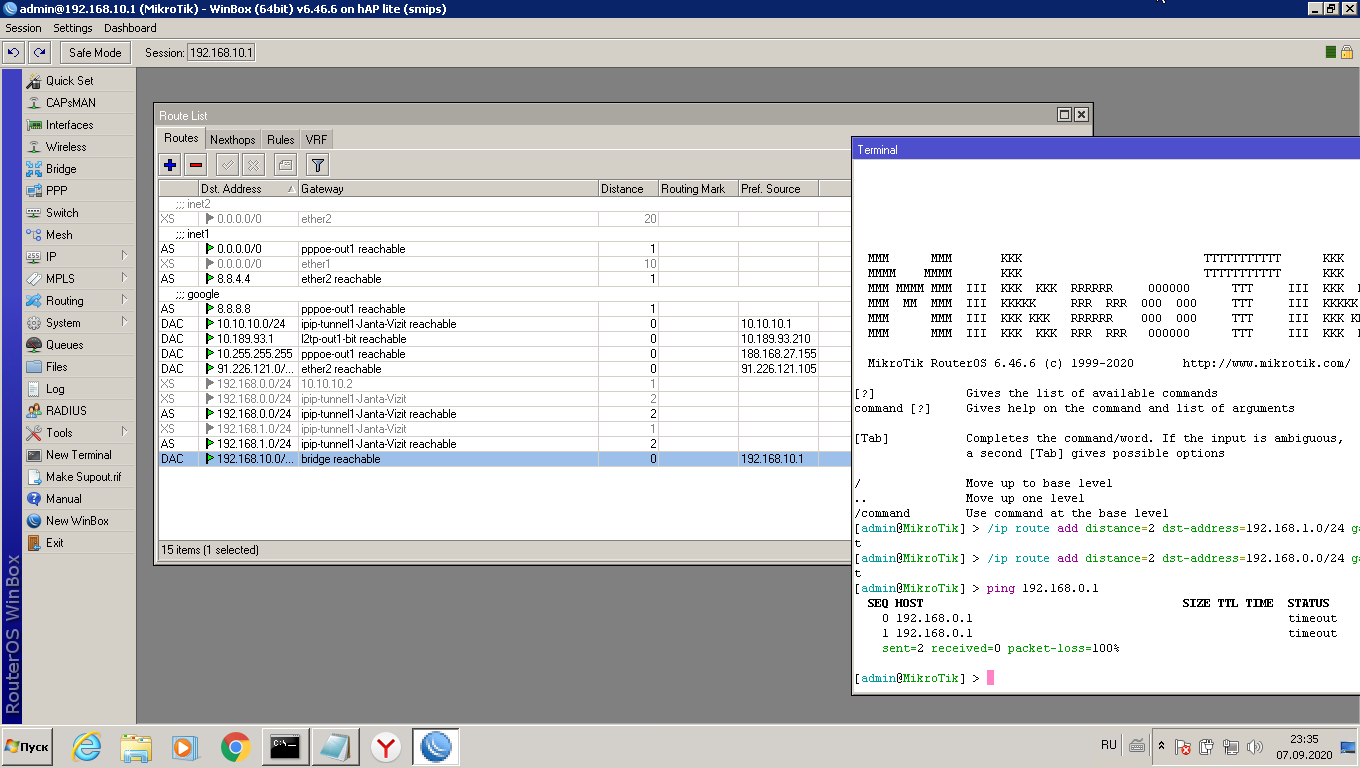Click the Terminal window title bar
This screenshot has height=768, width=1360.
click(x=1106, y=149)
